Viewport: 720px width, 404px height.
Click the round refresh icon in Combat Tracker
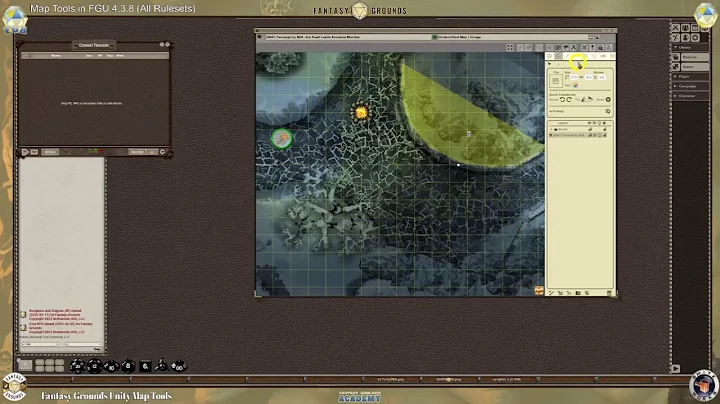[x=163, y=152]
